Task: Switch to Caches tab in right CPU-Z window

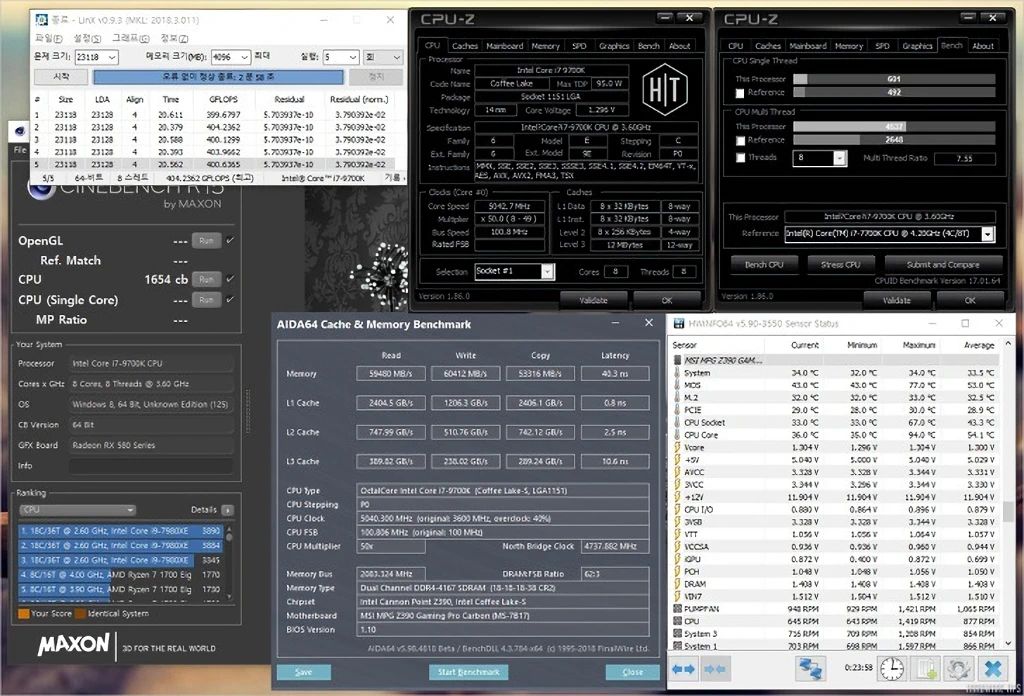Action: [x=767, y=46]
